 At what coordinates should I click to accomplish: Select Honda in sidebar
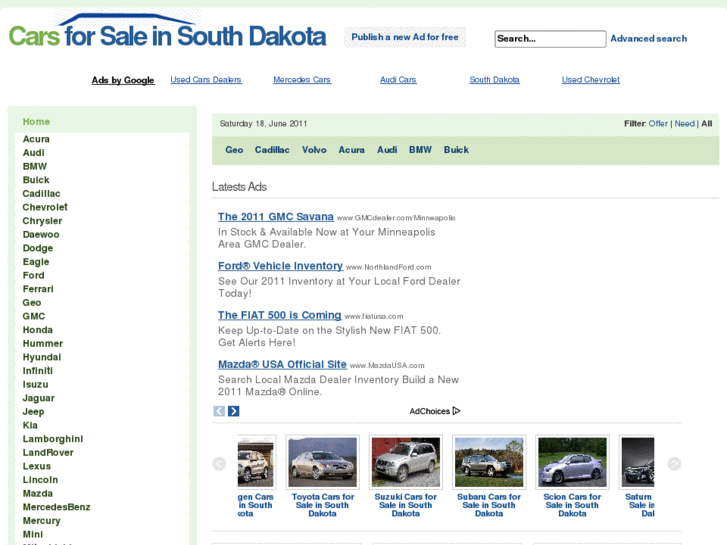38,330
